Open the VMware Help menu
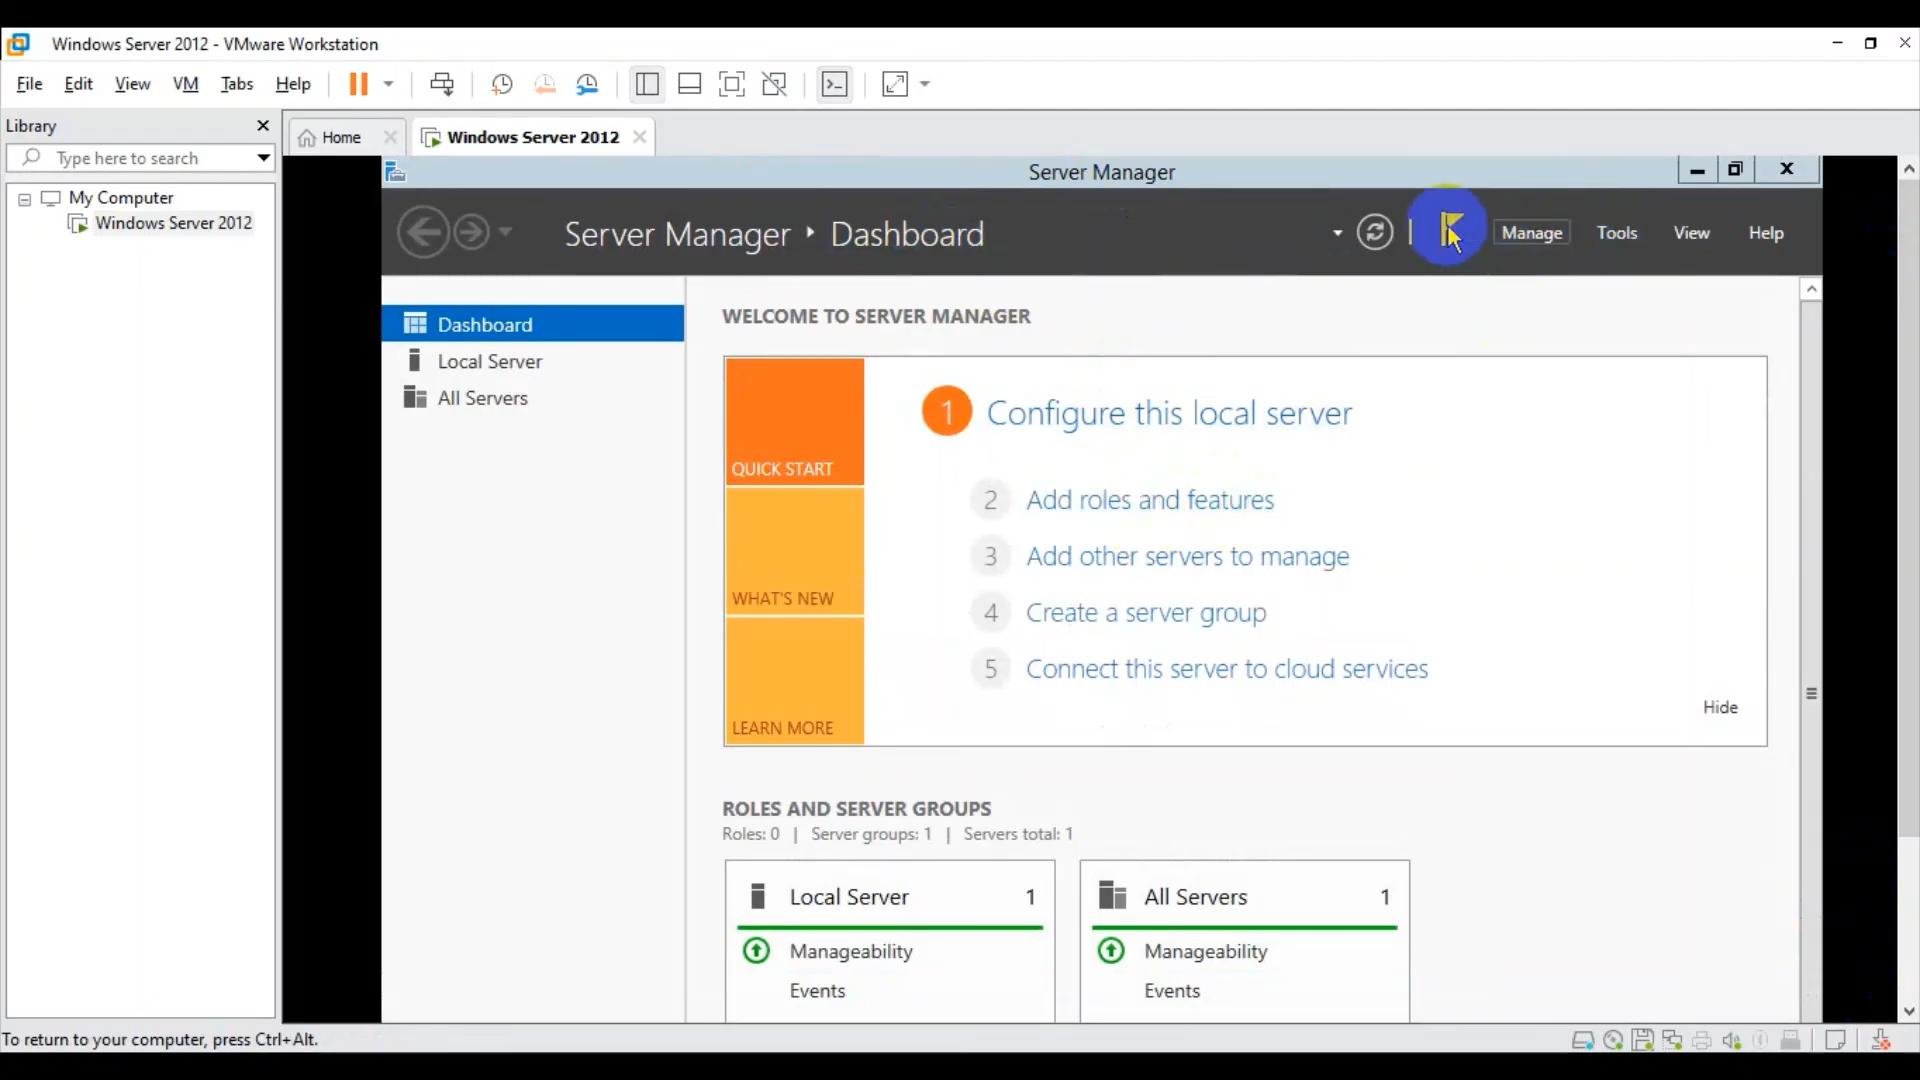 pyautogui.click(x=293, y=84)
